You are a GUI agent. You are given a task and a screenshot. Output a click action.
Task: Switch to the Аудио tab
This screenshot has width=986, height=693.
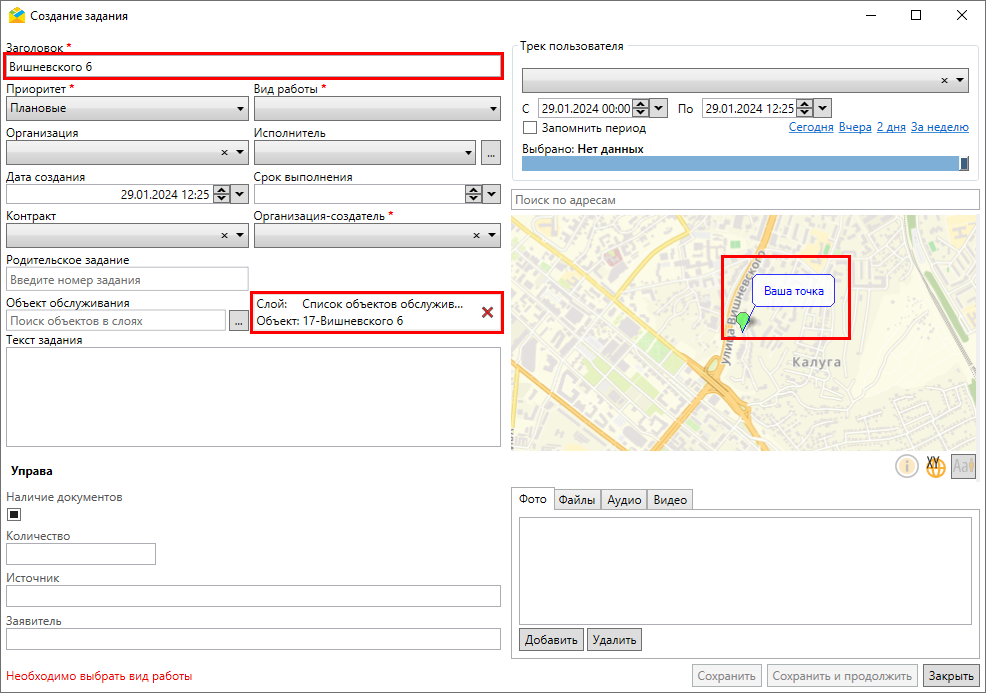[x=624, y=500]
